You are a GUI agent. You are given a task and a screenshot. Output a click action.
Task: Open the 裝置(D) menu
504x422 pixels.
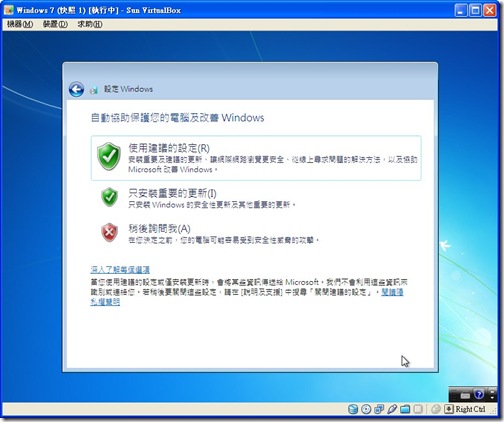click(55, 24)
